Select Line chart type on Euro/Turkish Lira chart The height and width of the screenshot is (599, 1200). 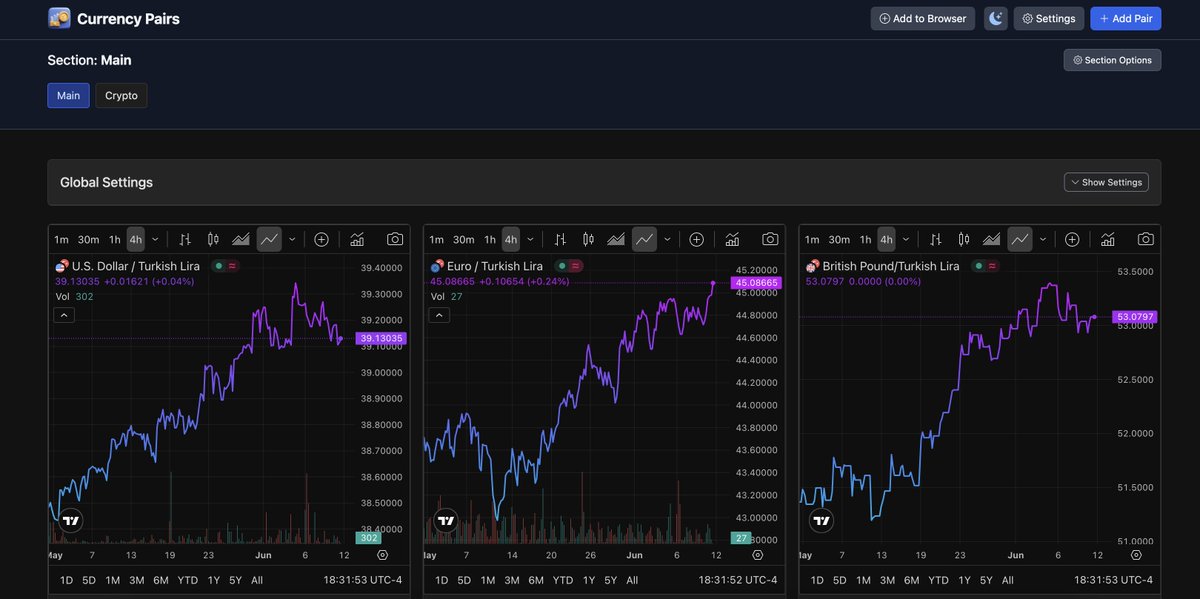click(644, 239)
